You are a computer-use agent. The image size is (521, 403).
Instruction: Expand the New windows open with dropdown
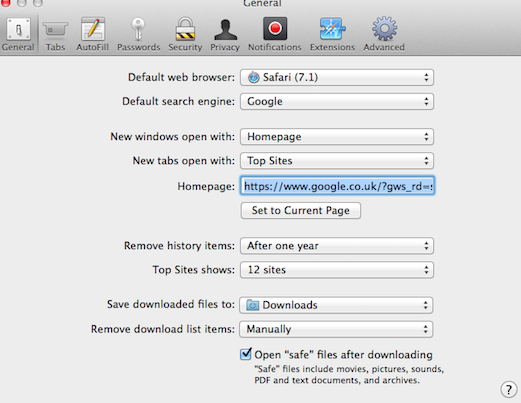point(337,137)
